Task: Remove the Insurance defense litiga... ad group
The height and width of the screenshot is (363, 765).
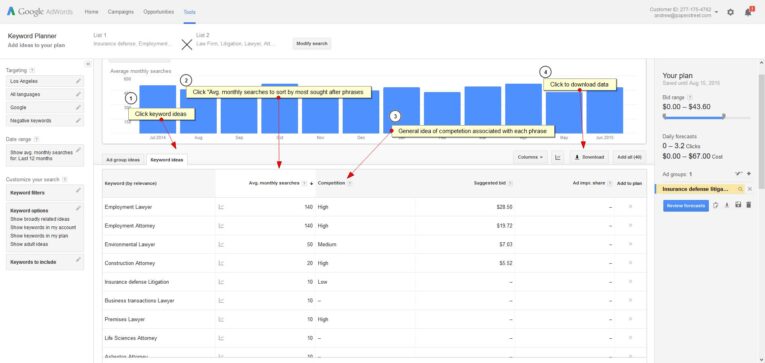Action: tap(750, 189)
